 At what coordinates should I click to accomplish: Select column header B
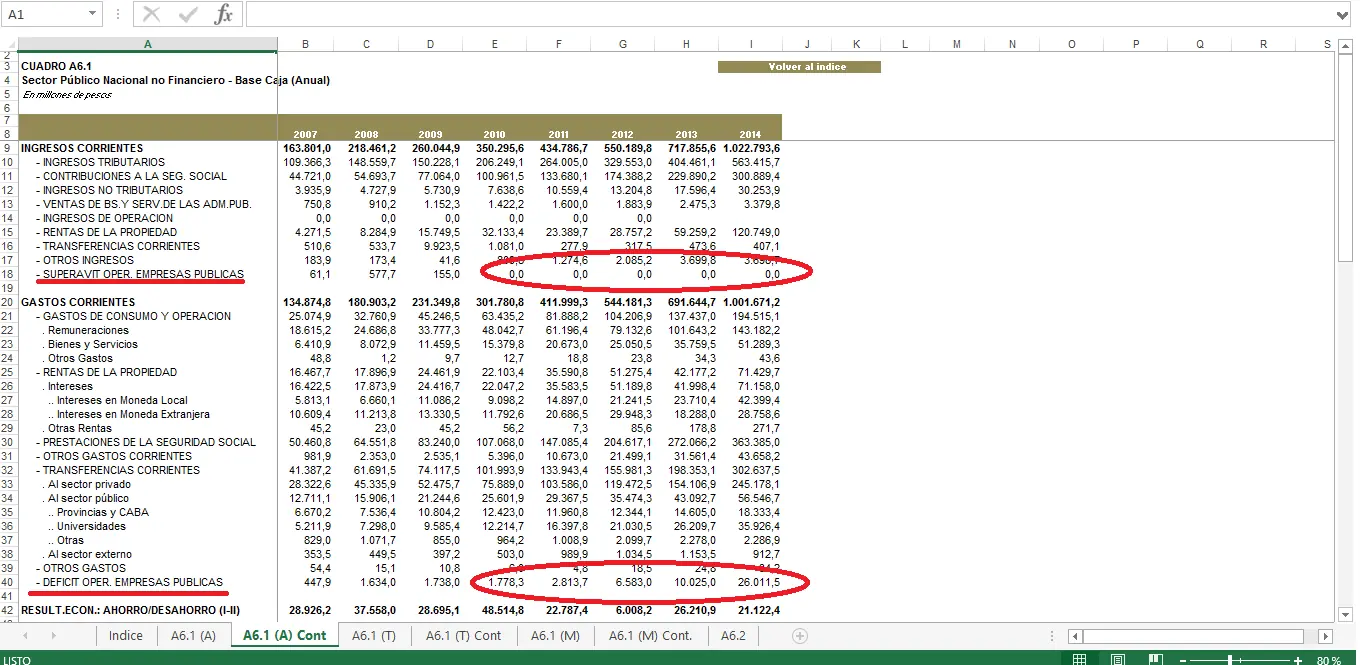(305, 44)
